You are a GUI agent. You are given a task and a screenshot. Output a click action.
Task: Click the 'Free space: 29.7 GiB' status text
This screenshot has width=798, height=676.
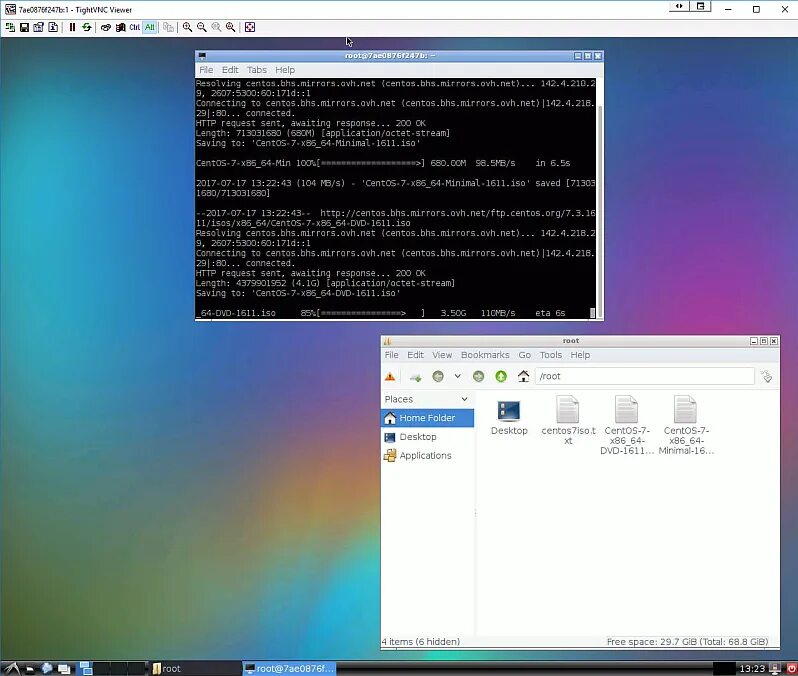tap(687, 642)
